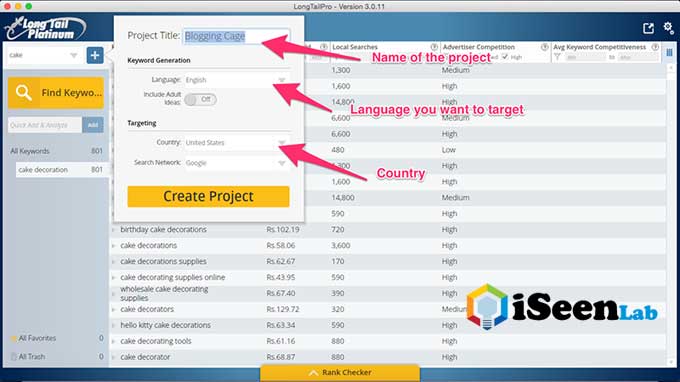Click the export icon in header
Viewport: 680px width, 382px height.
648,29
